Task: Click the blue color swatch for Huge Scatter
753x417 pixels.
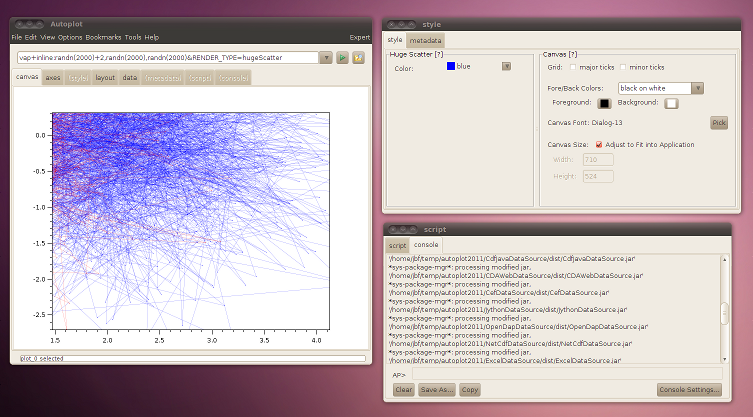Action: click(450, 66)
